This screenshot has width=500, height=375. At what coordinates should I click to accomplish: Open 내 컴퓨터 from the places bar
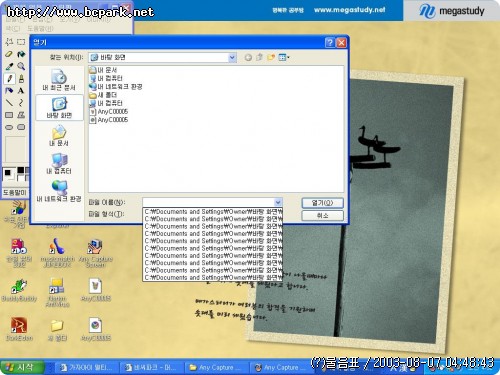(59, 164)
